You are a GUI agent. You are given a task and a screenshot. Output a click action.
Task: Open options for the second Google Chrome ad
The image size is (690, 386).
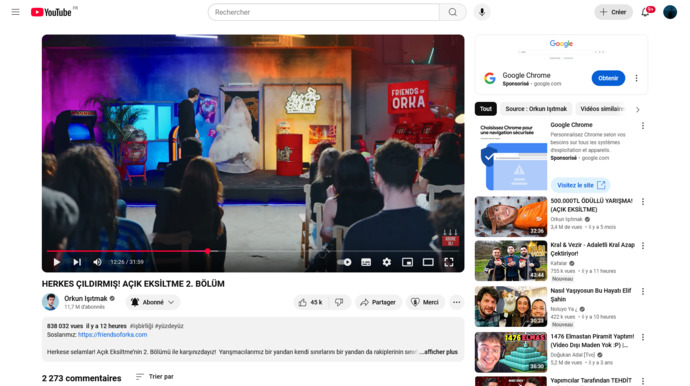pos(643,126)
